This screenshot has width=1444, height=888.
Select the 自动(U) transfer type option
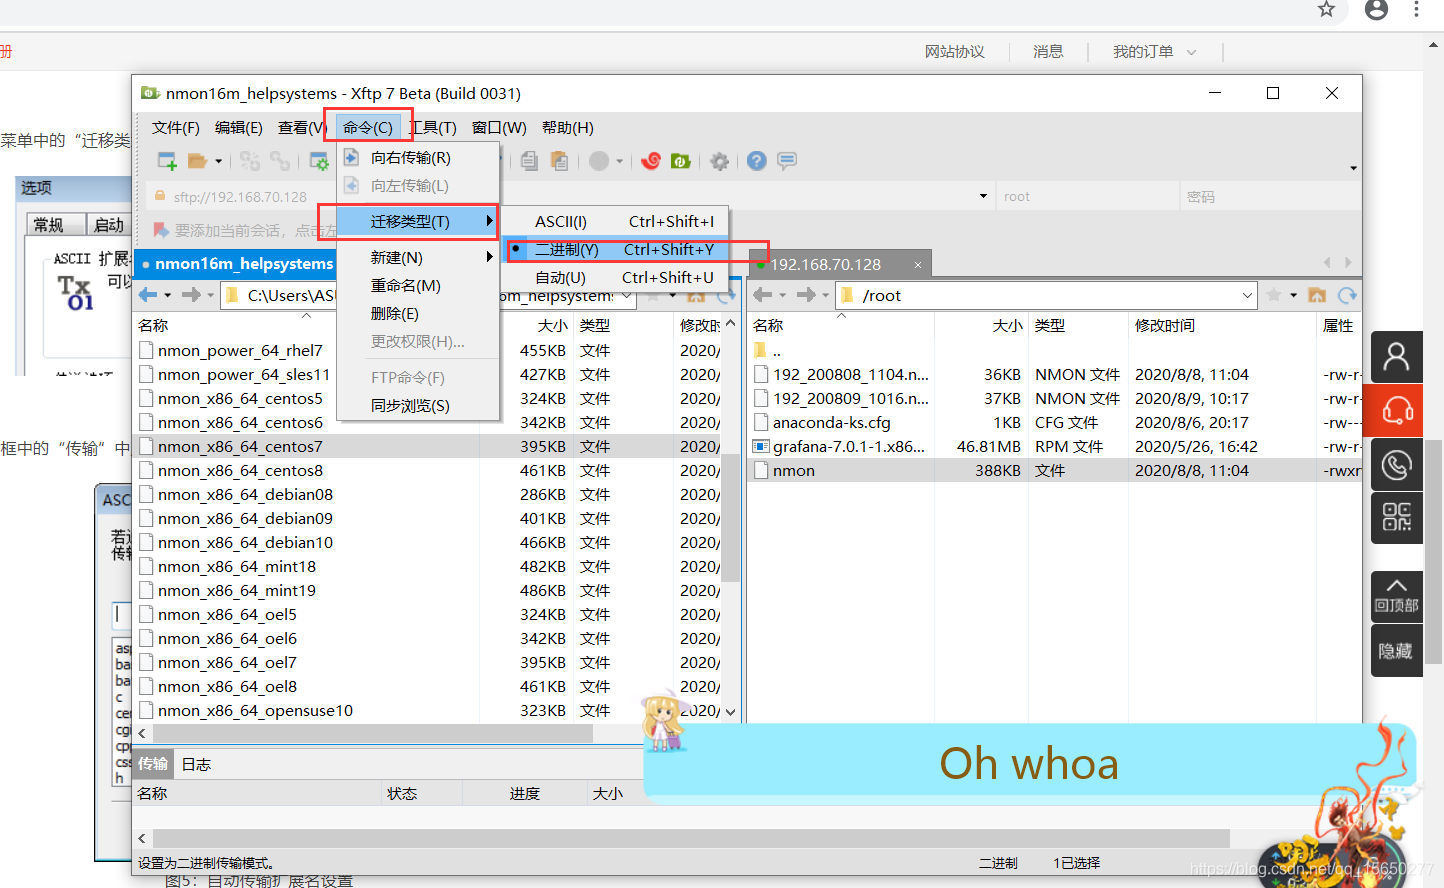tap(616, 277)
